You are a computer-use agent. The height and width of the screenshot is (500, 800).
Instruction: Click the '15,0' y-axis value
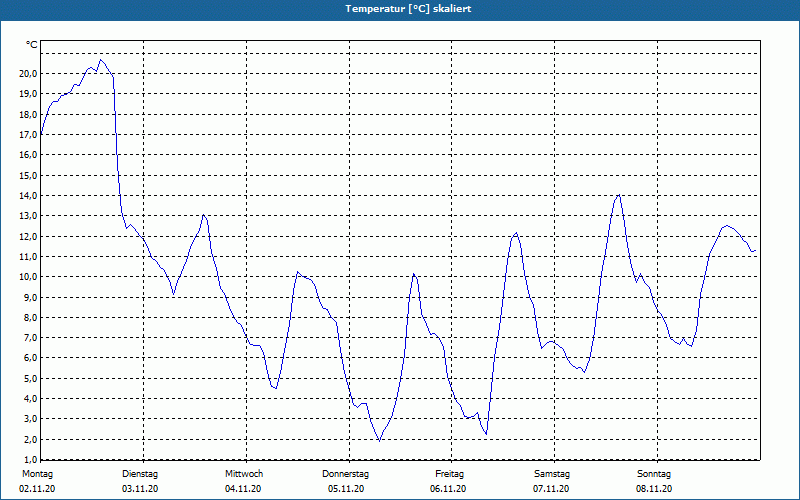click(28, 175)
